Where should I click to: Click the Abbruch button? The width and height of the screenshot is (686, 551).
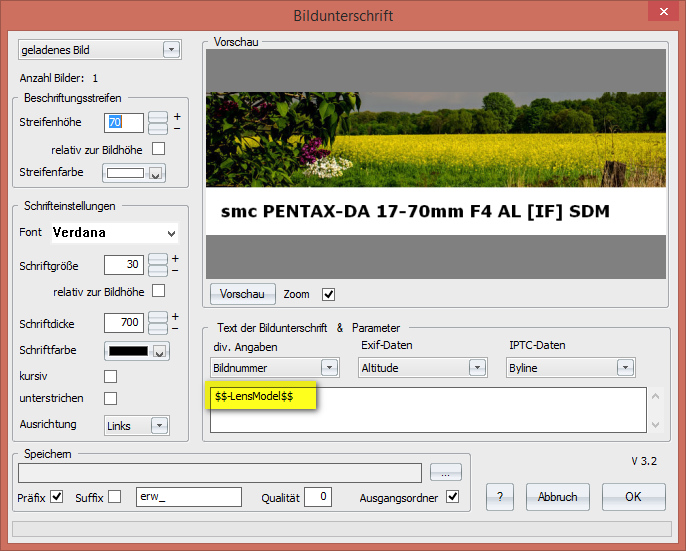[x=558, y=497]
